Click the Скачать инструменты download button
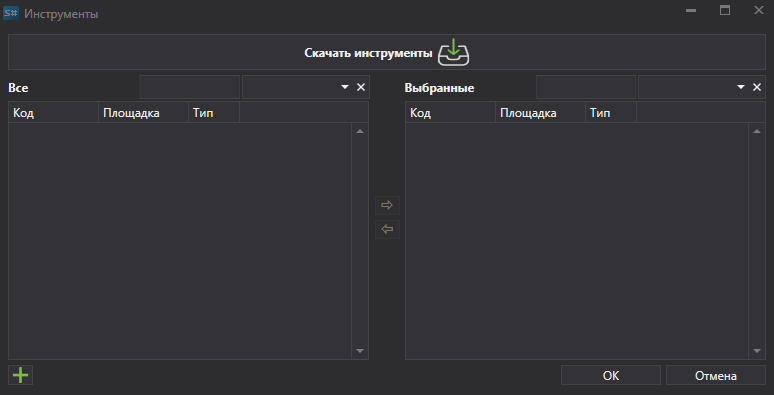Viewport: 774px width, 395px height. pos(387,52)
